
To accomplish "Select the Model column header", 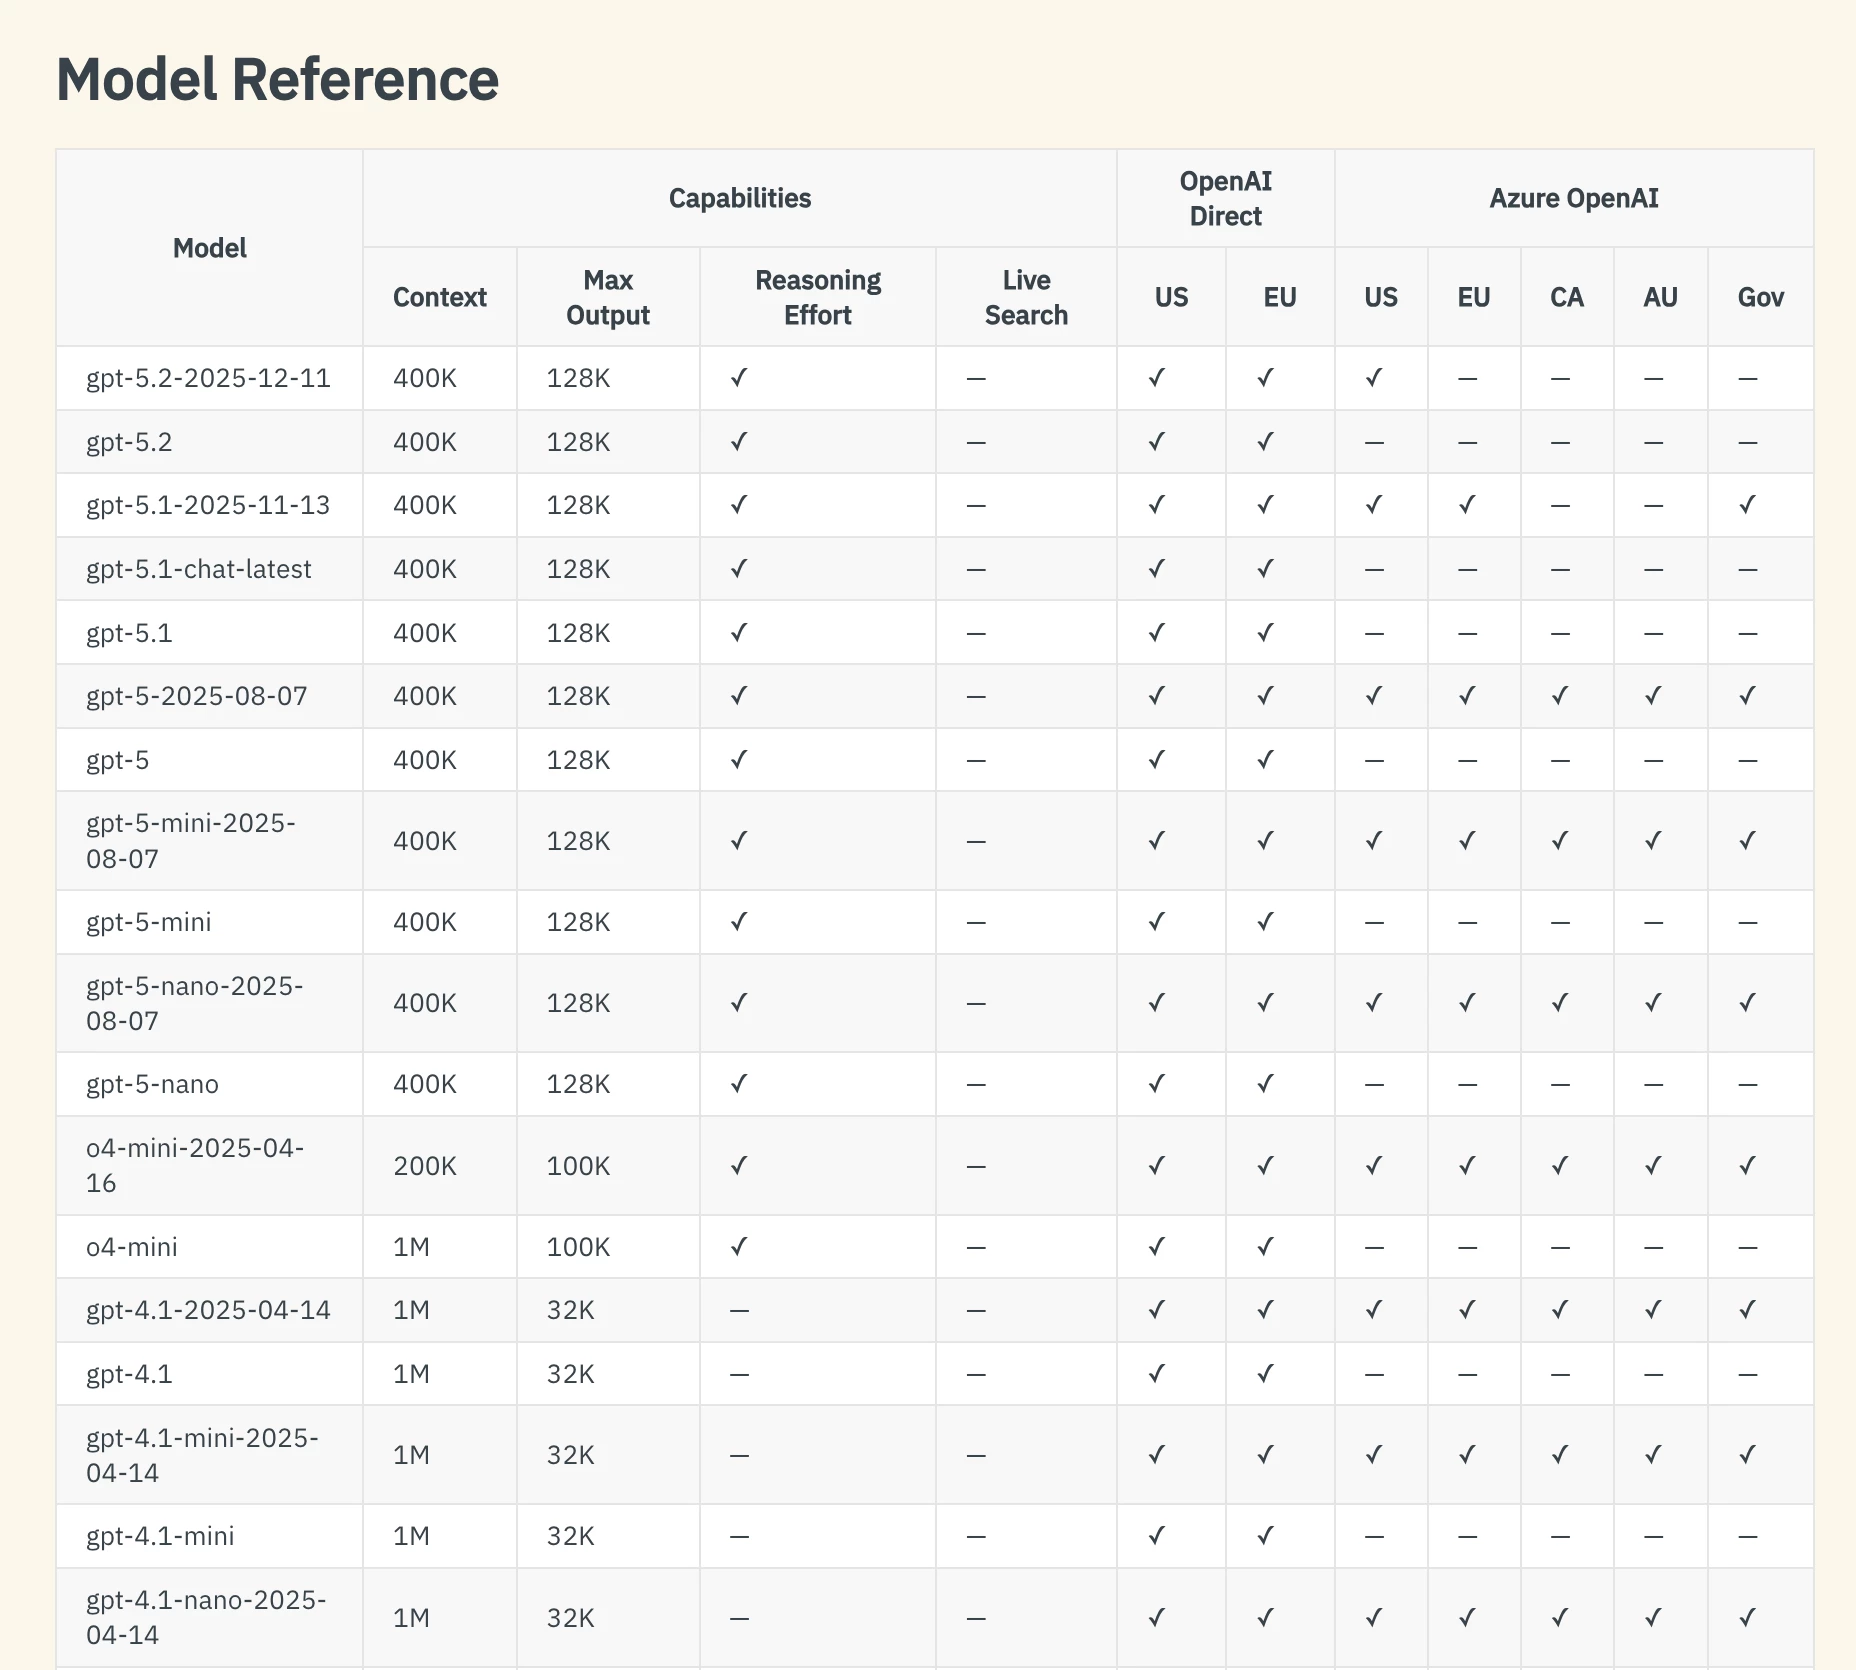I will (x=209, y=248).
